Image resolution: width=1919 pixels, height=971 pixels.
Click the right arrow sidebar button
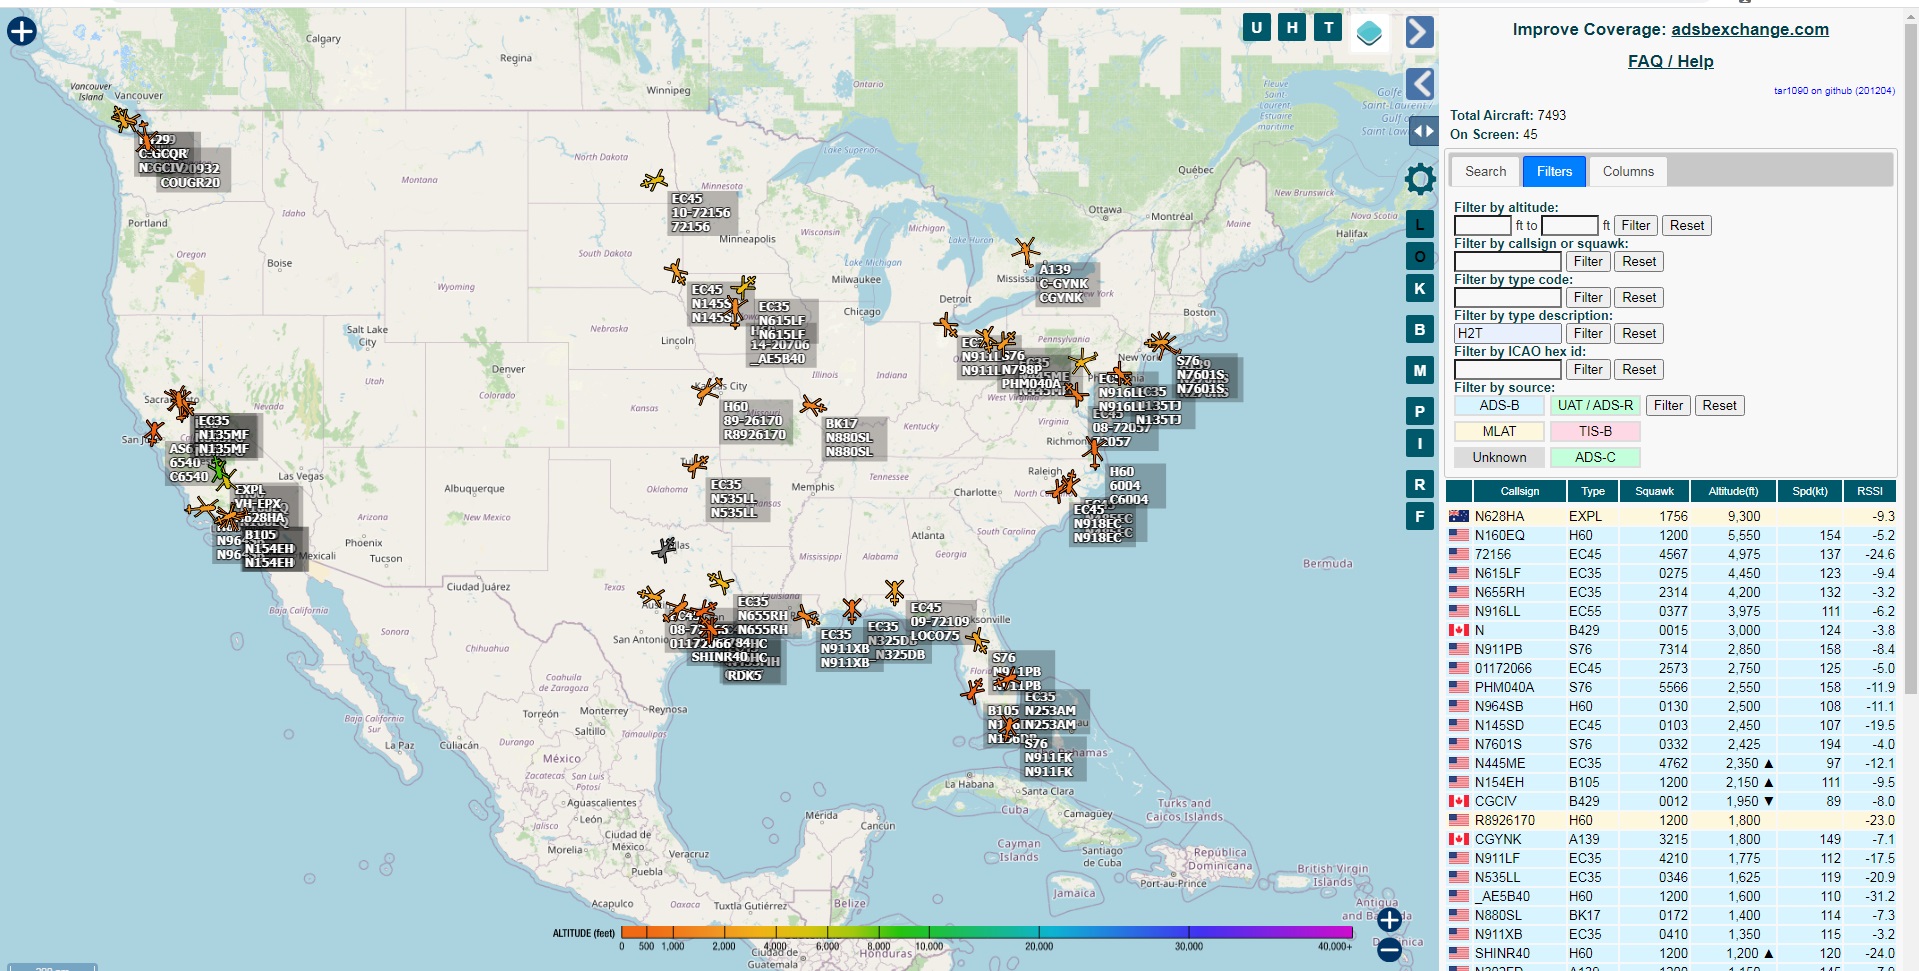1420,32
